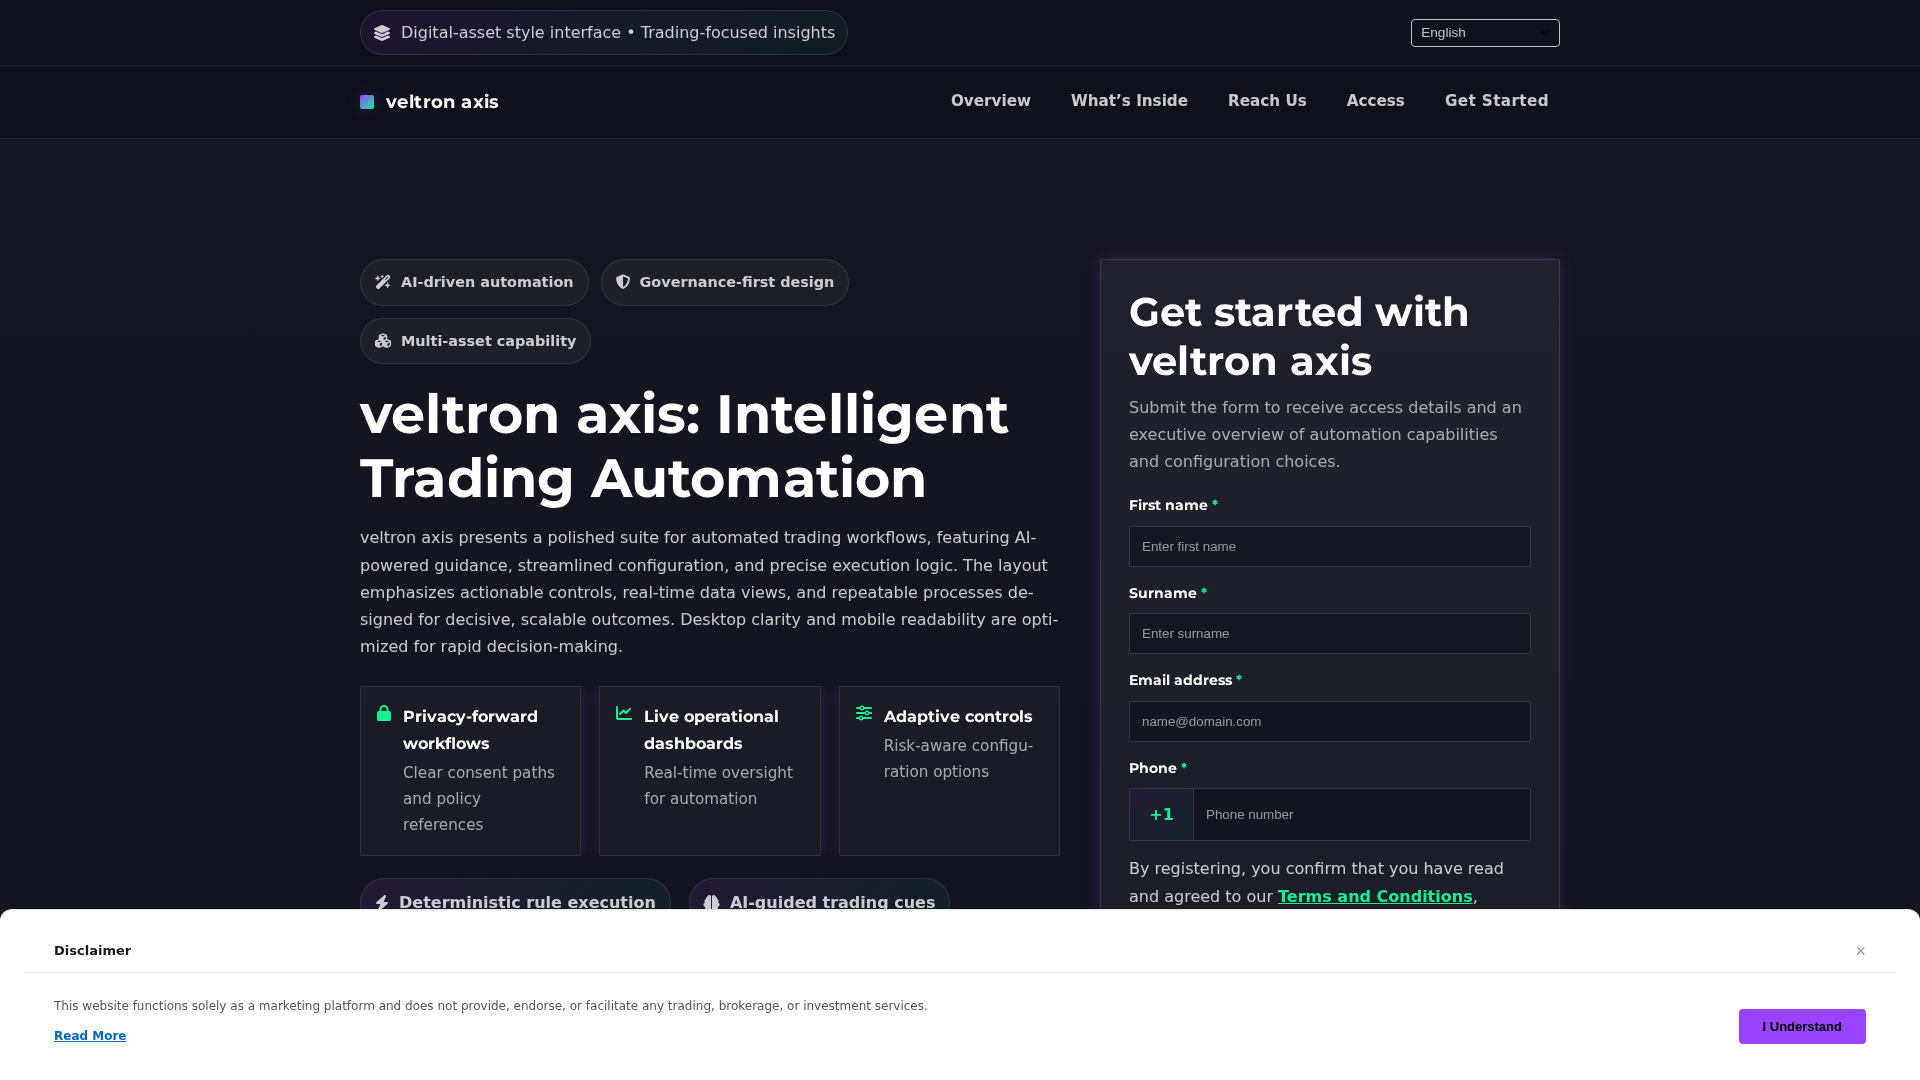
Task: Click the Disclaimer title text
Action: pos(92,951)
